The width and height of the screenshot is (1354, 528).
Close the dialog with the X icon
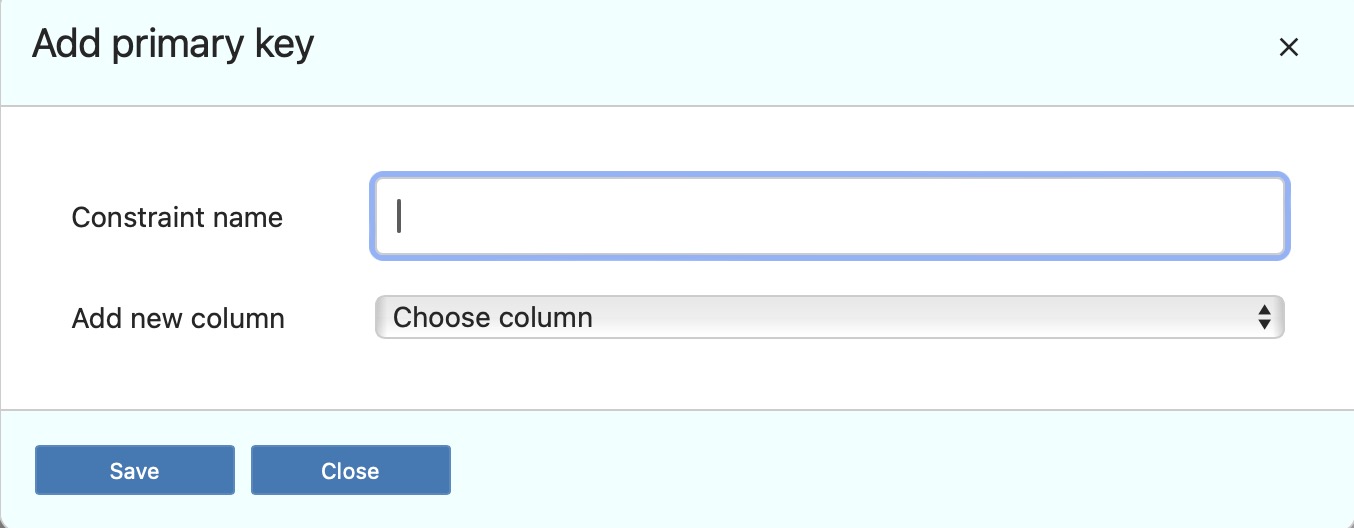(1288, 47)
